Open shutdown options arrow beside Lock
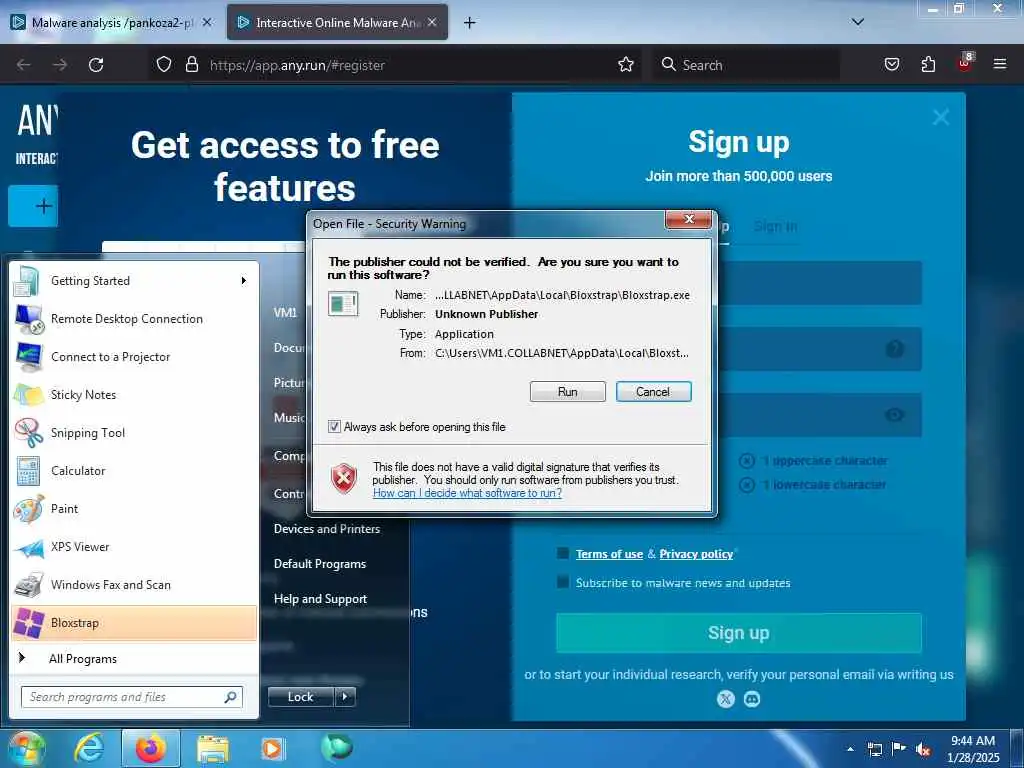 tap(345, 697)
